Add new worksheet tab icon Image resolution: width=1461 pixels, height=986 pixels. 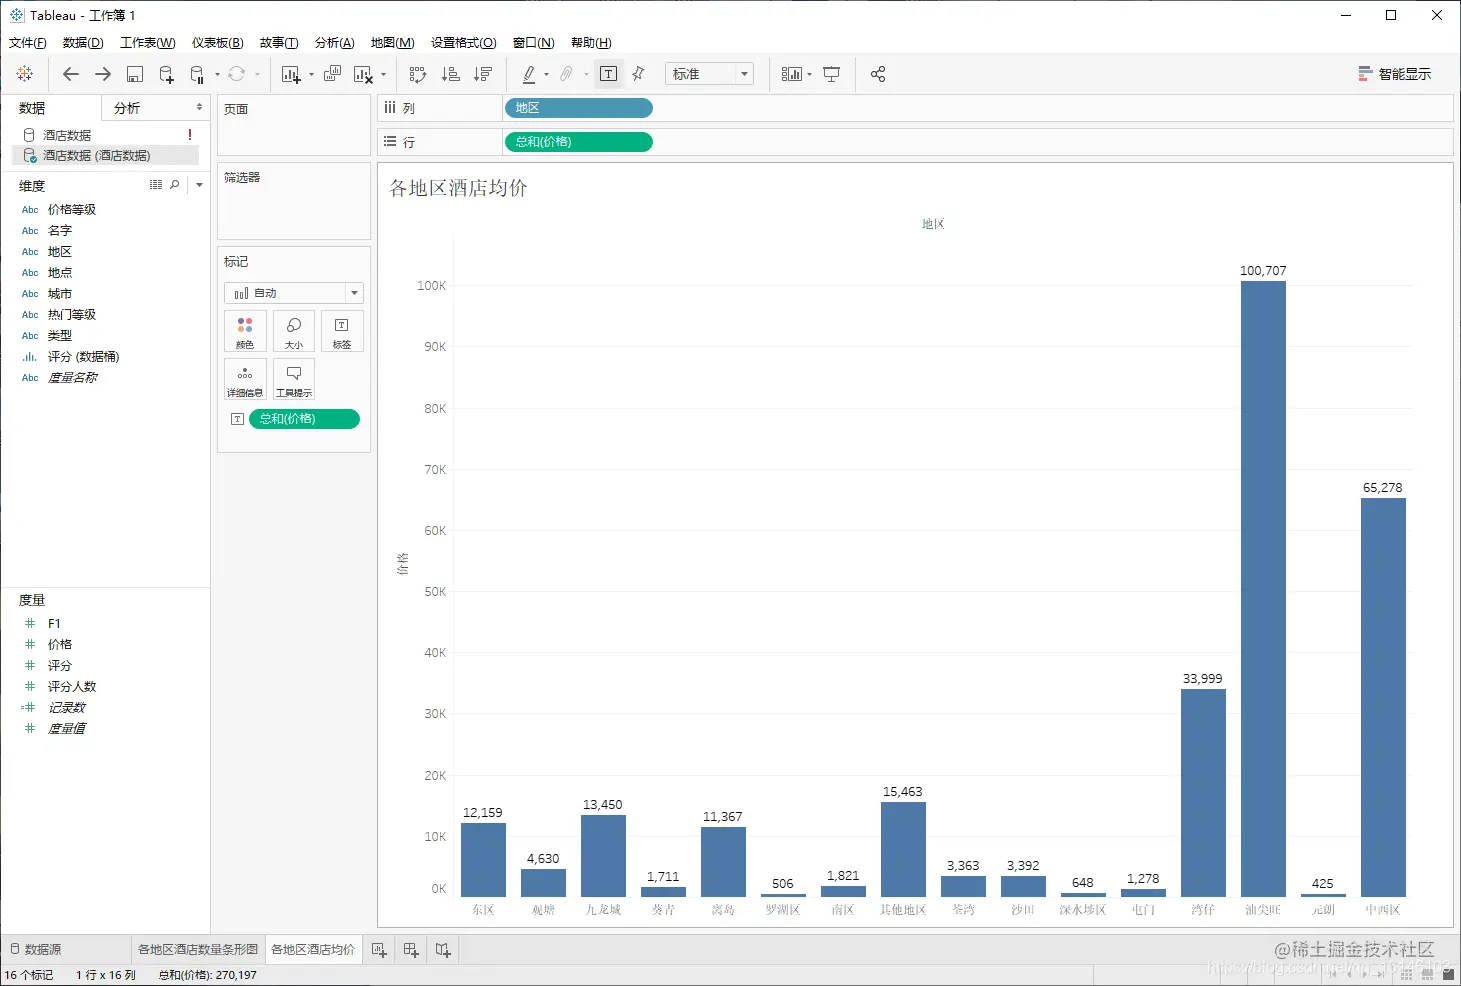pos(379,950)
